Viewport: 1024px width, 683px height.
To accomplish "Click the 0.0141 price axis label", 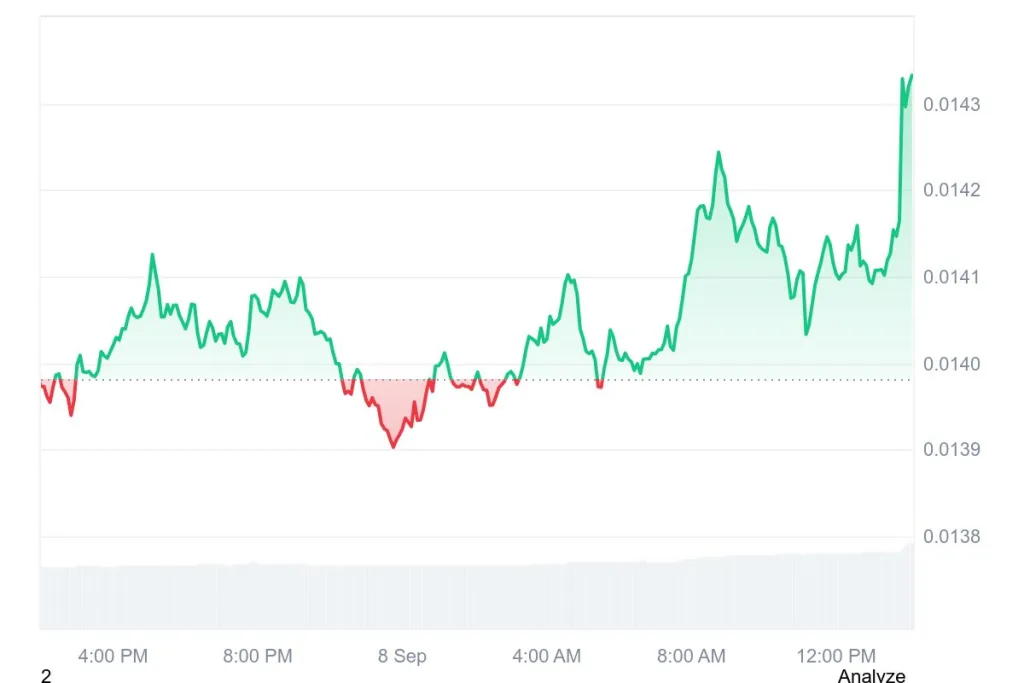I will point(952,277).
